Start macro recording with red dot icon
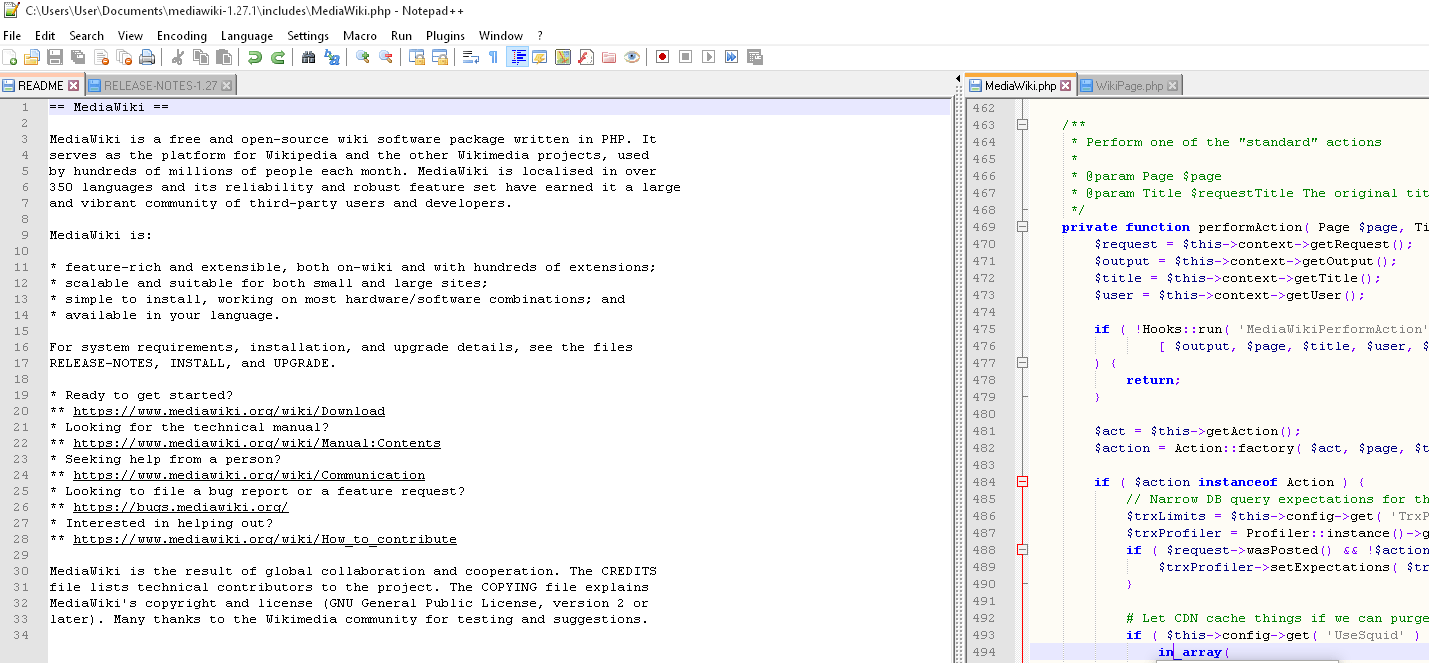 662,57
